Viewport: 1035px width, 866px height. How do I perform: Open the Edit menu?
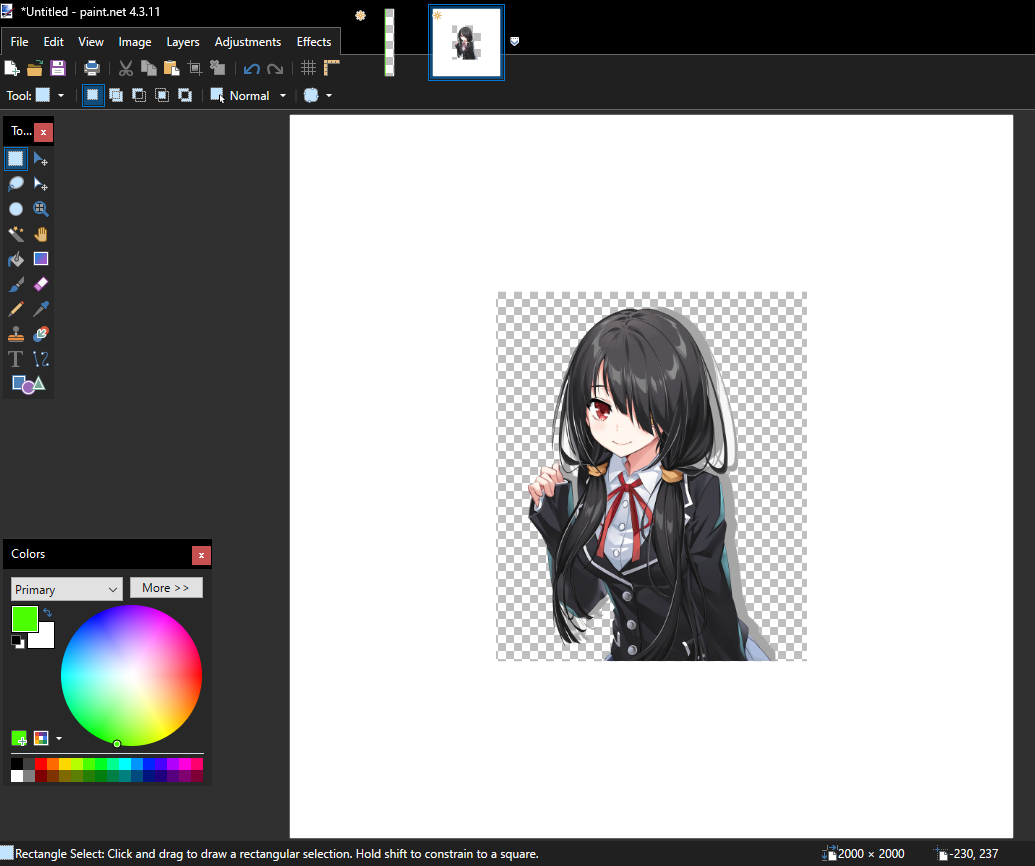point(53,42)
